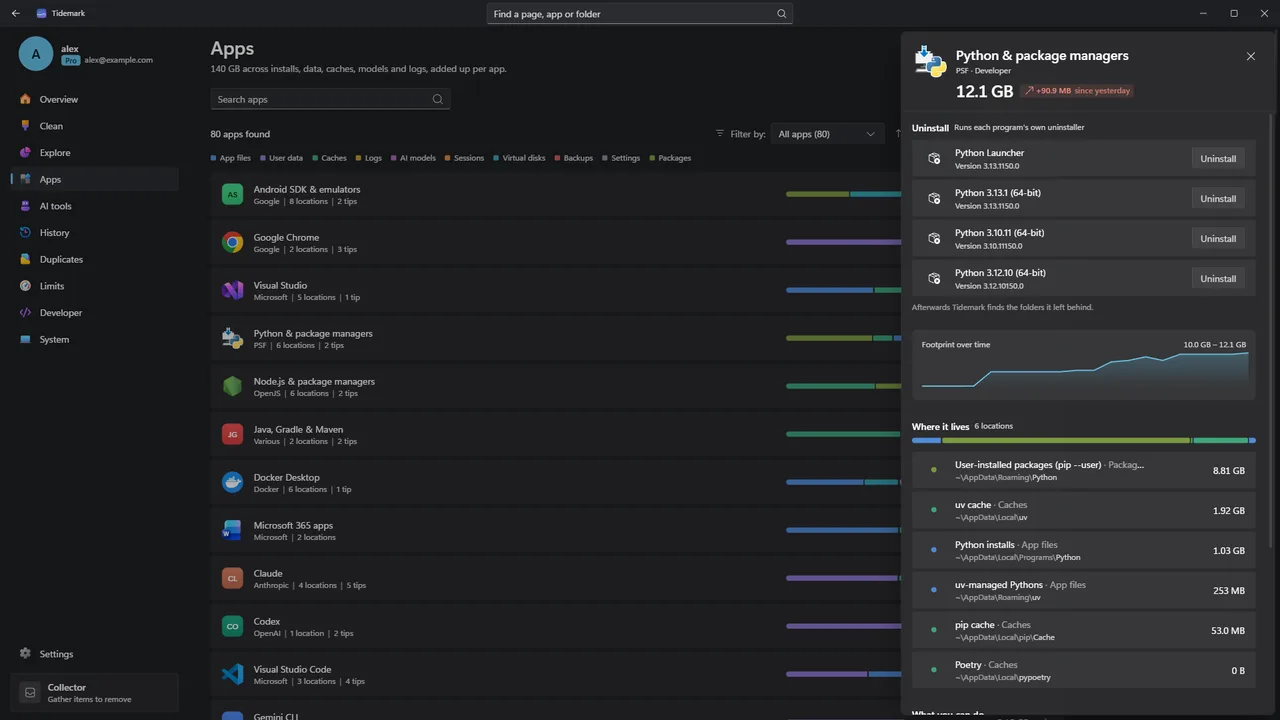Image resolution: width=1280 pixels, height=720 pixels.
Task: Go to the Clean section
Action: (94, 126)
